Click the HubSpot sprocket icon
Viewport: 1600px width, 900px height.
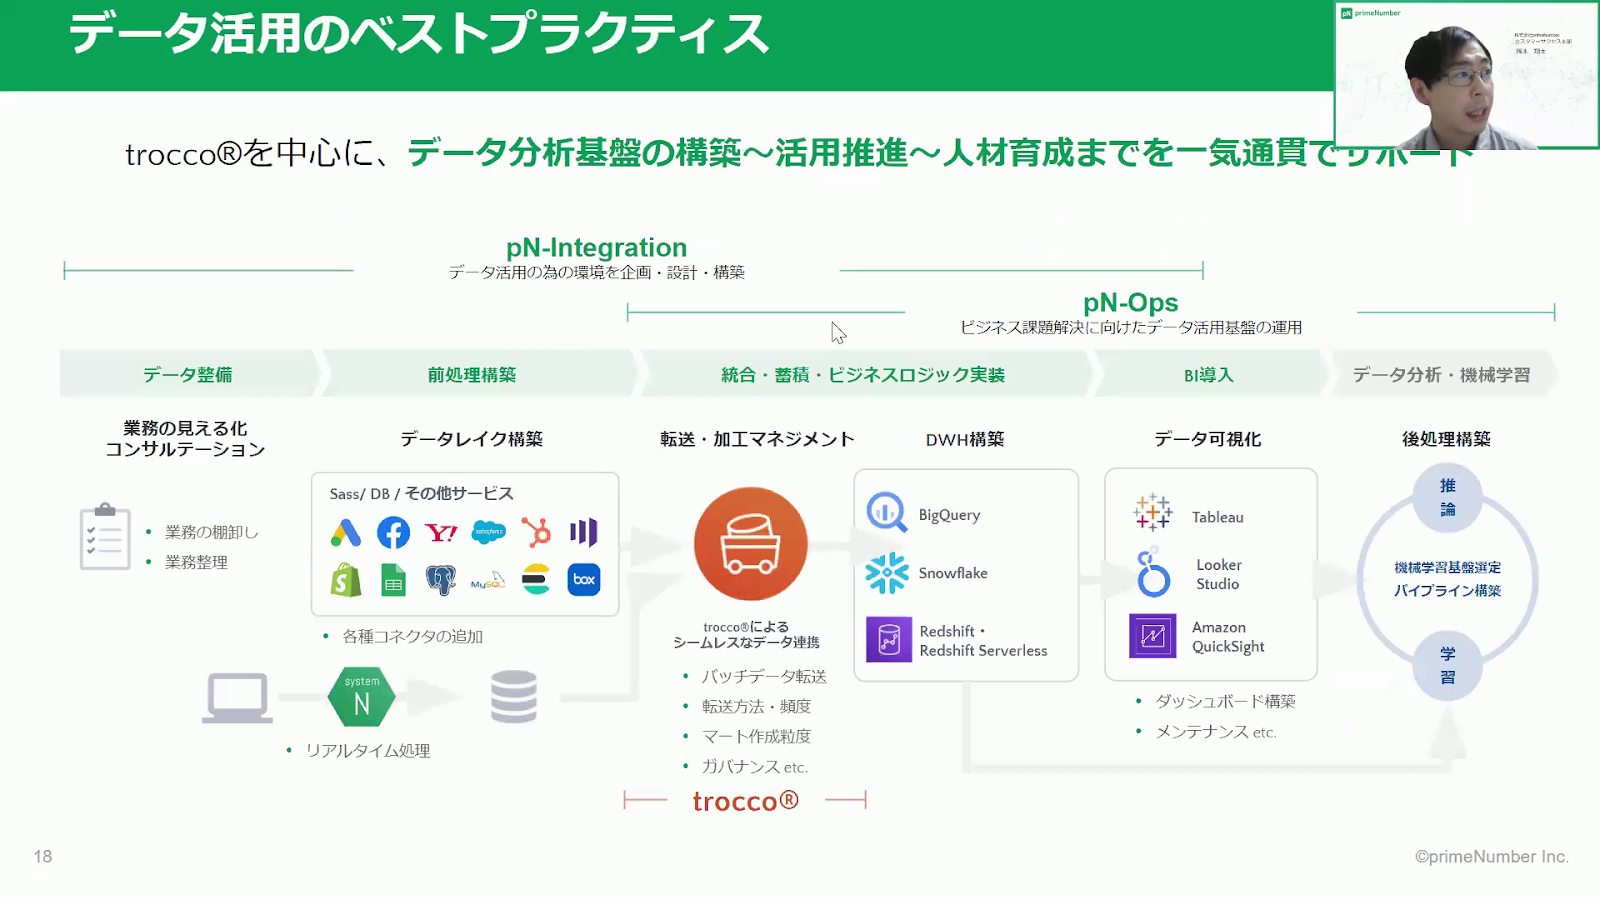(536, 532)
